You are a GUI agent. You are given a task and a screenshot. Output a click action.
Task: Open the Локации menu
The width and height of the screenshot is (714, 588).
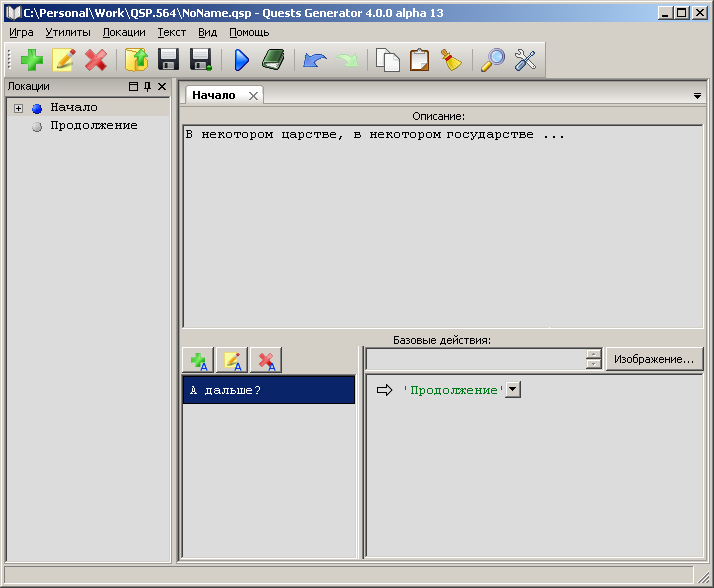124,32
